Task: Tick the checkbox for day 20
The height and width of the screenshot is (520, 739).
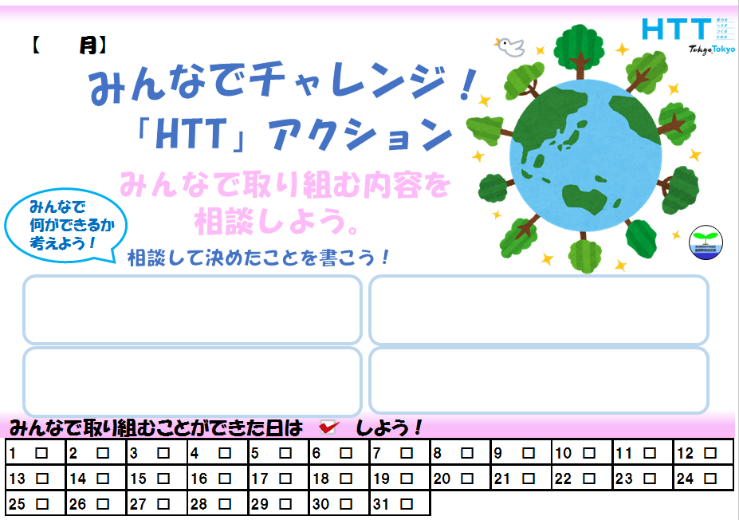Action: click(x=467, y=479)
